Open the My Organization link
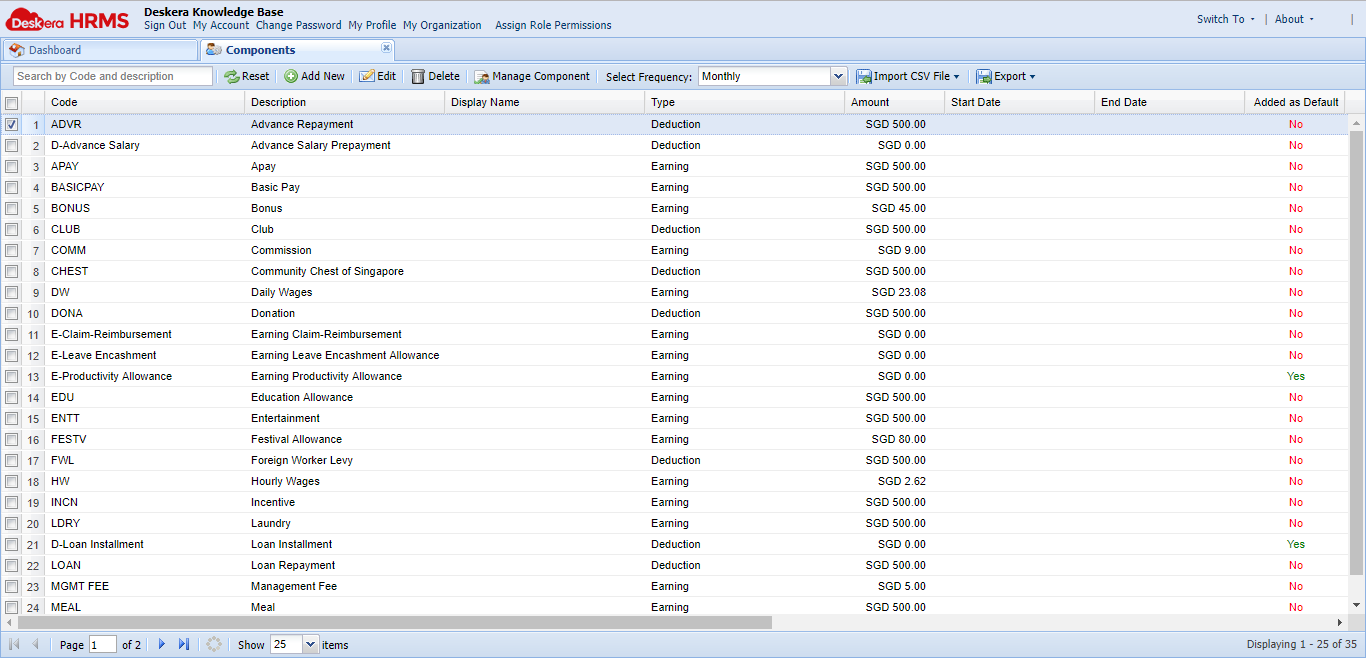The height and width of the screenshot is (658, 1366). [x=442, y=25]
